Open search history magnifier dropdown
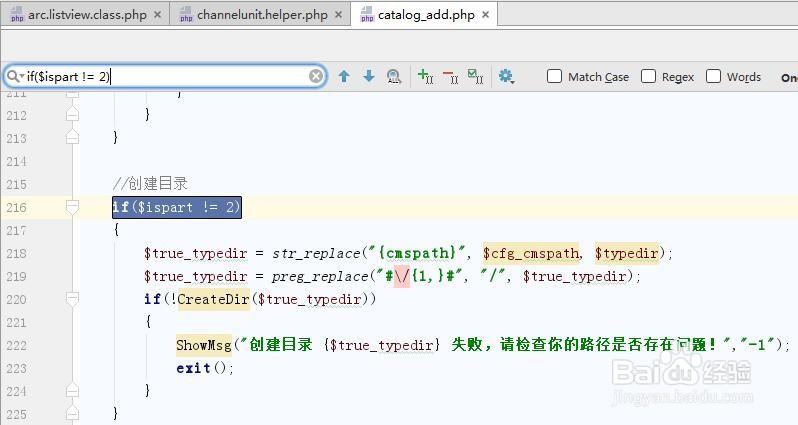The width and height of the screenshot is (798, 425). click(x=15, y=76)
